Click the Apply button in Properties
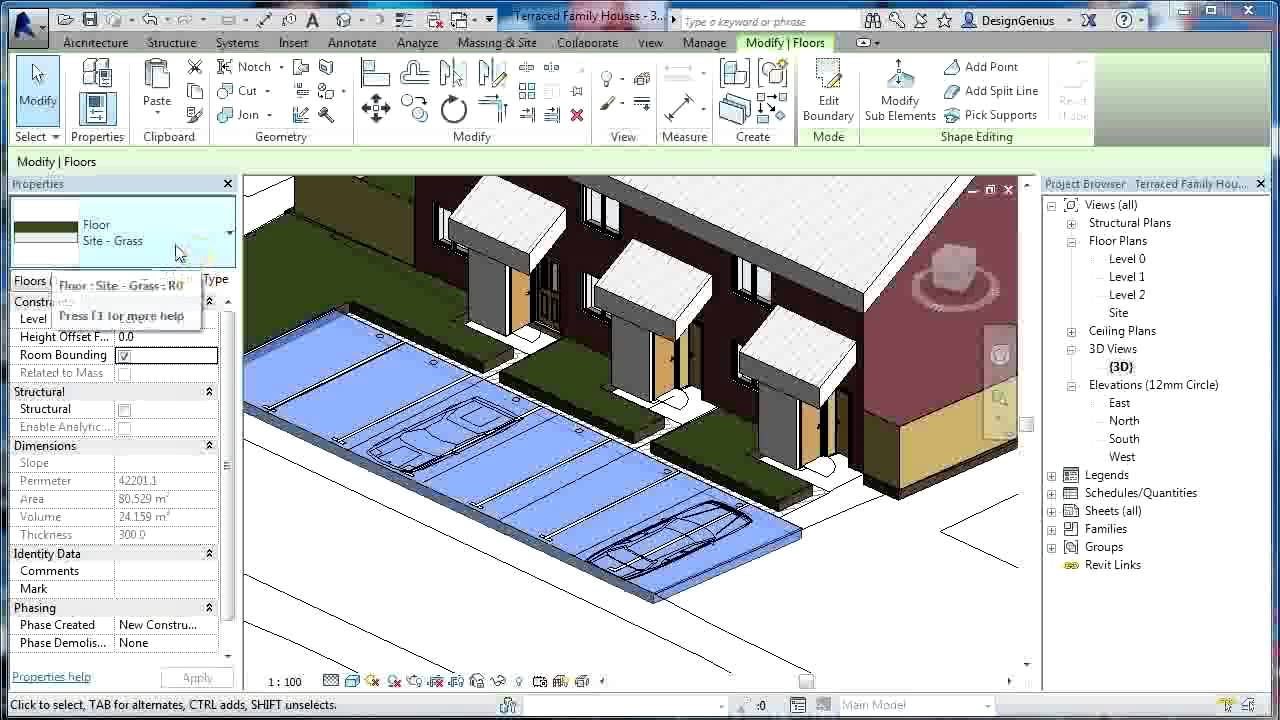 point(197,678)
